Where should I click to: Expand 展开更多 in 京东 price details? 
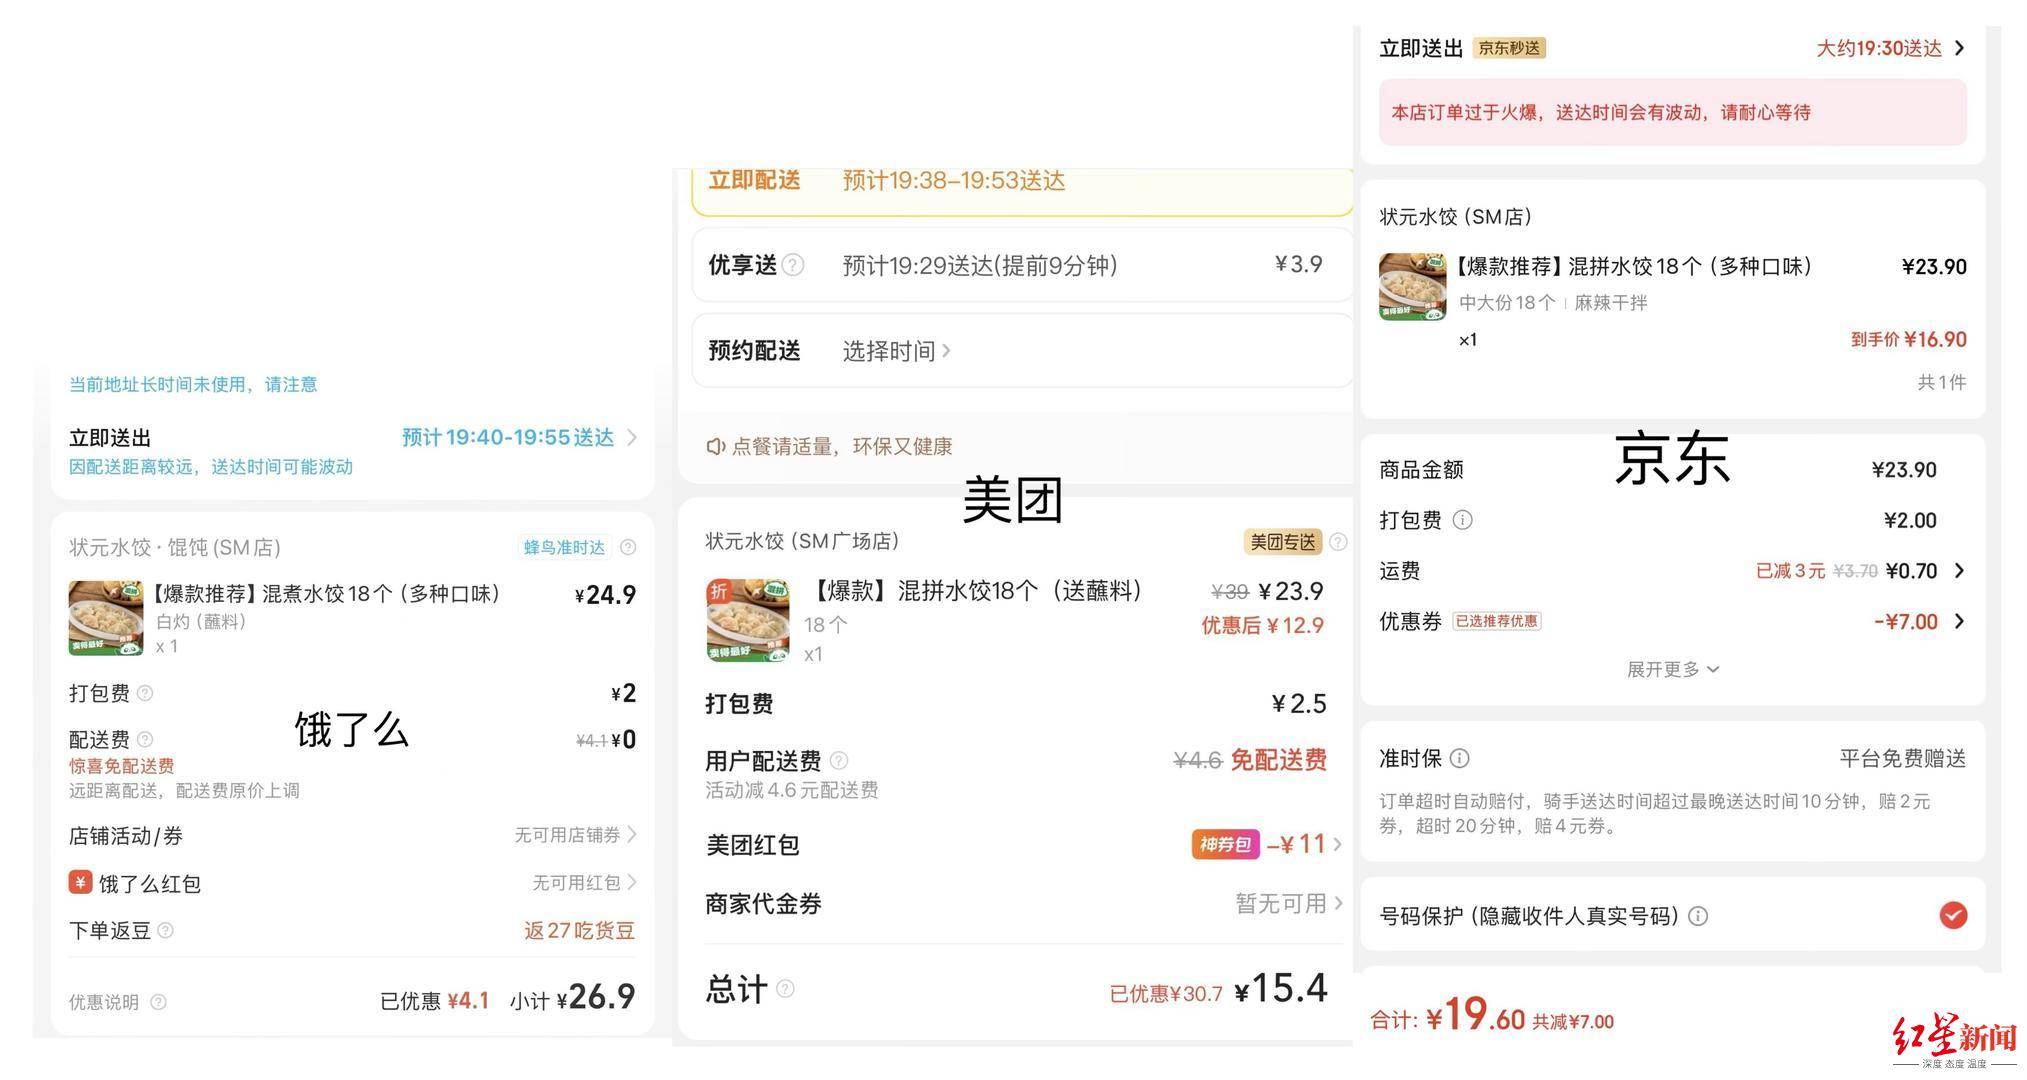click(1672, 669)
